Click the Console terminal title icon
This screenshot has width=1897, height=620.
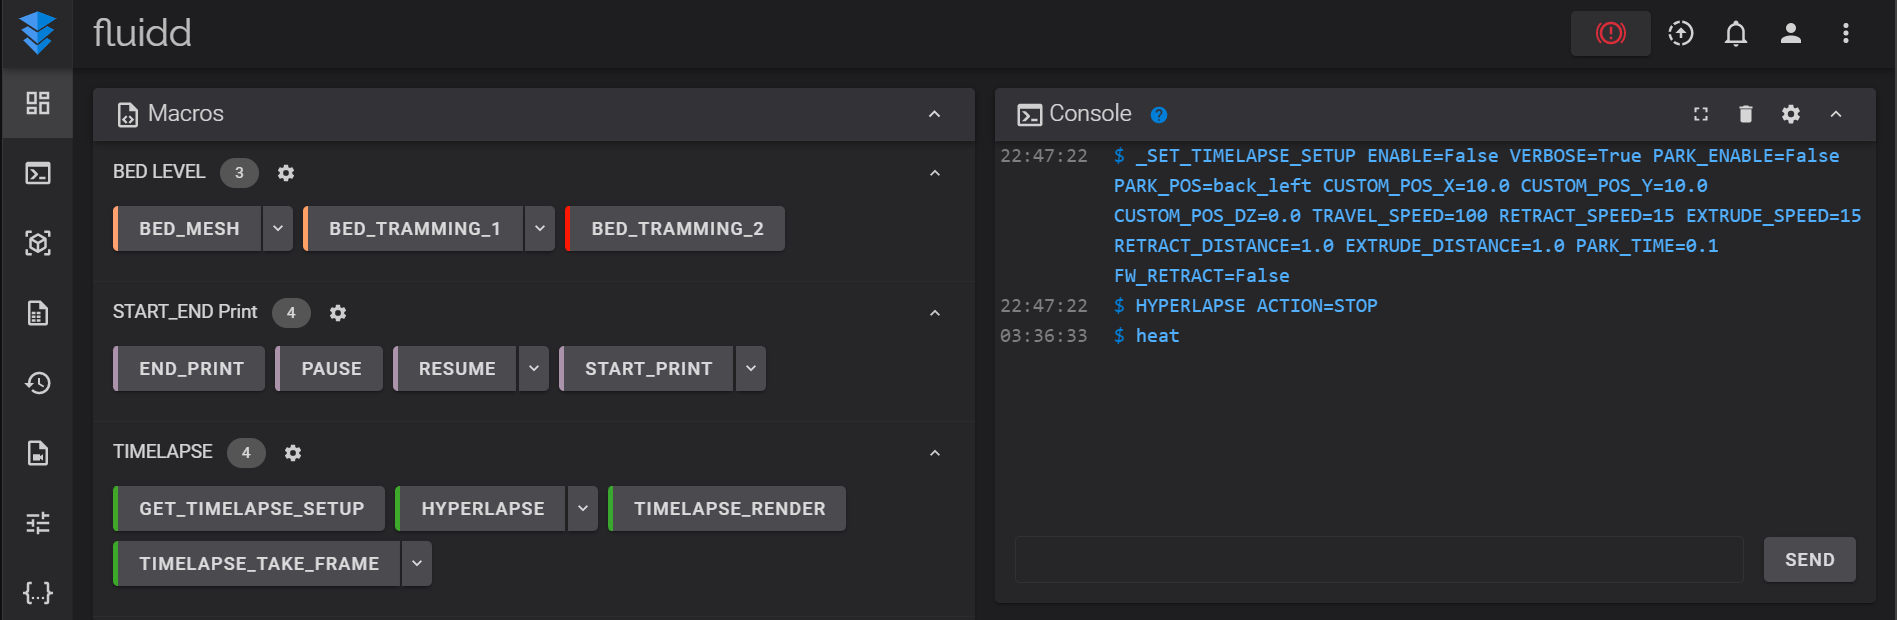[x=1029, y=115]
